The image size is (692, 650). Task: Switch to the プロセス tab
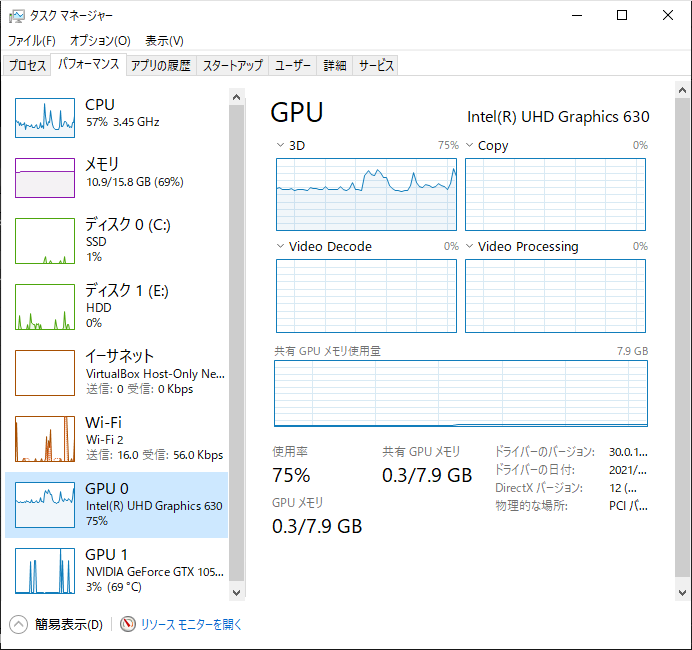28,66
